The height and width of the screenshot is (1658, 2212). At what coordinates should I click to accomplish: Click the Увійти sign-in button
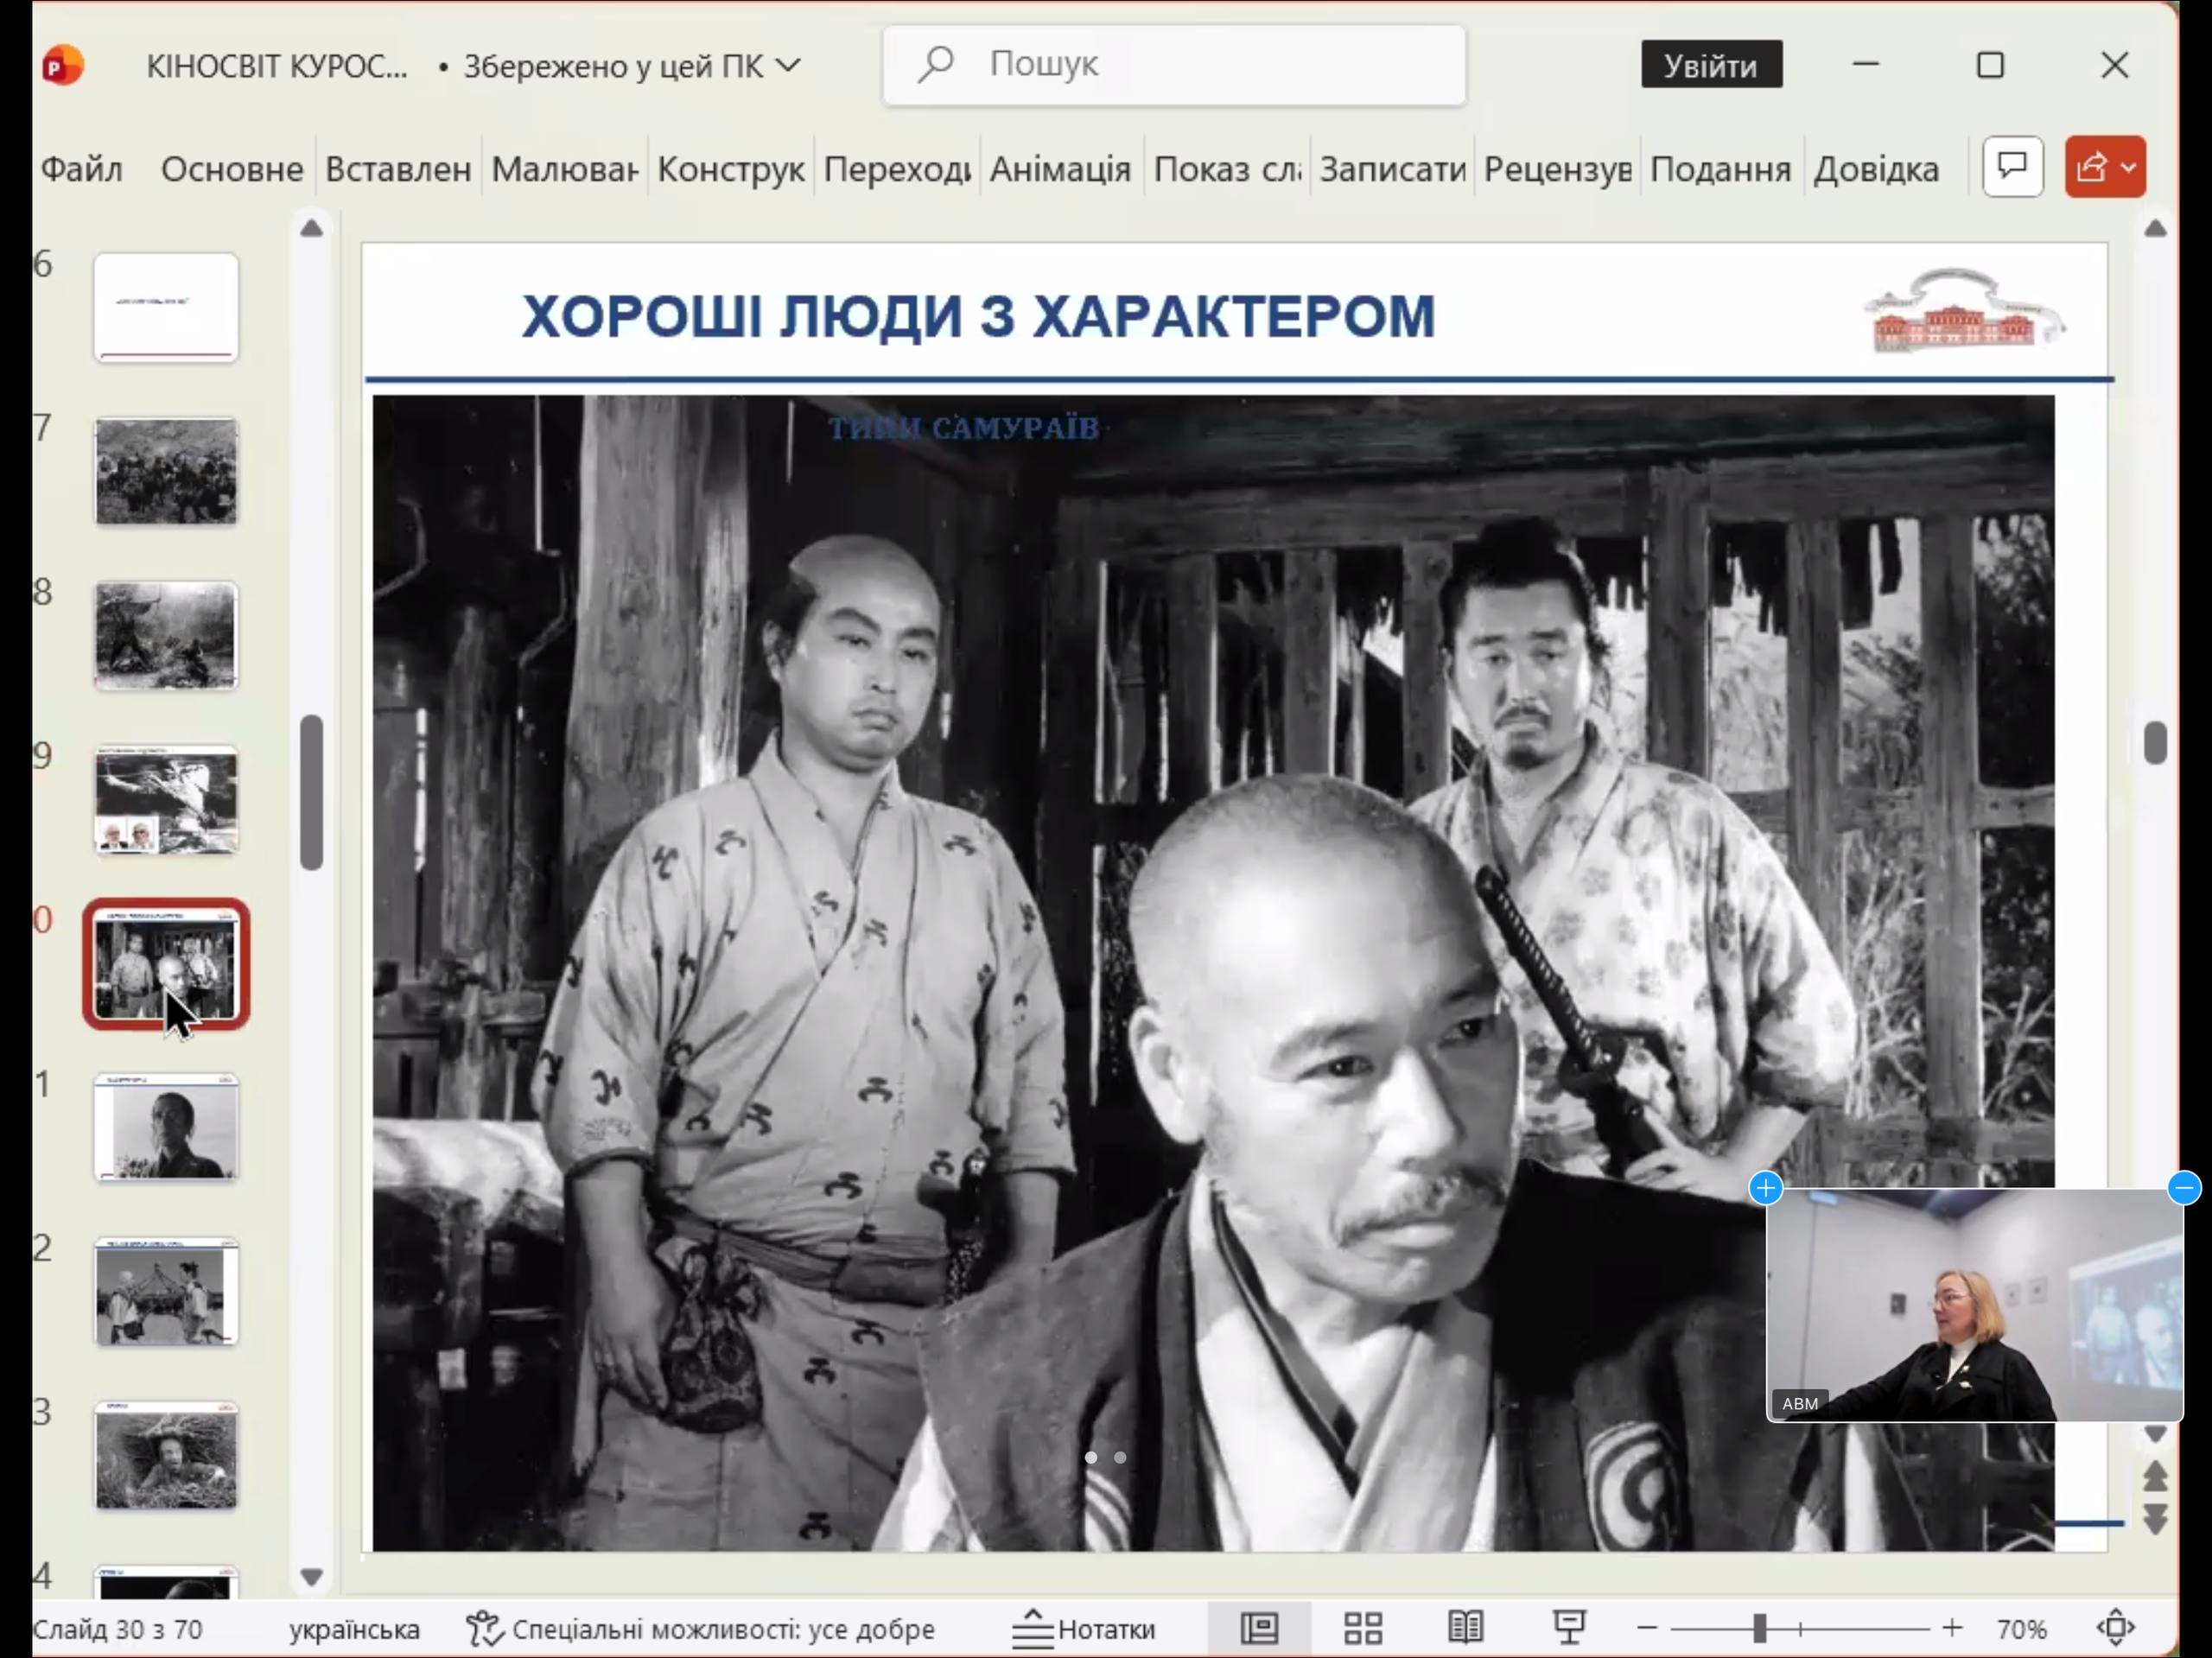click(1710, 66)
